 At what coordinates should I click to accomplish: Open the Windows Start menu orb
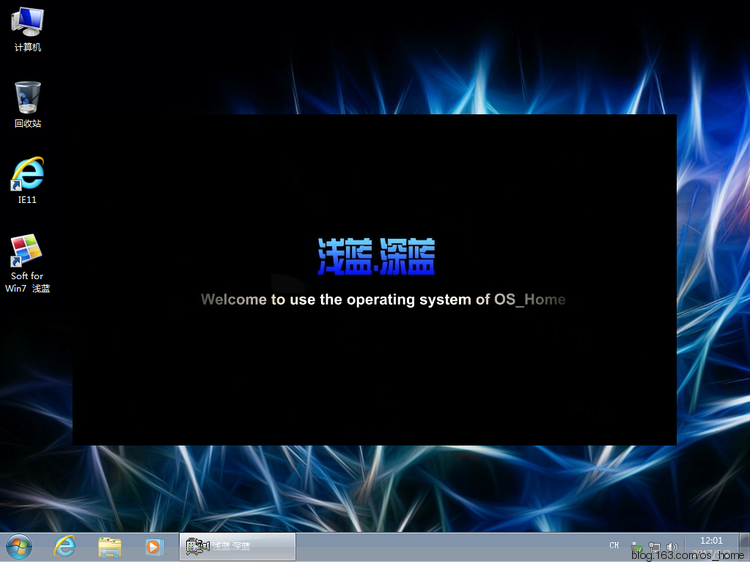[19, 546]
